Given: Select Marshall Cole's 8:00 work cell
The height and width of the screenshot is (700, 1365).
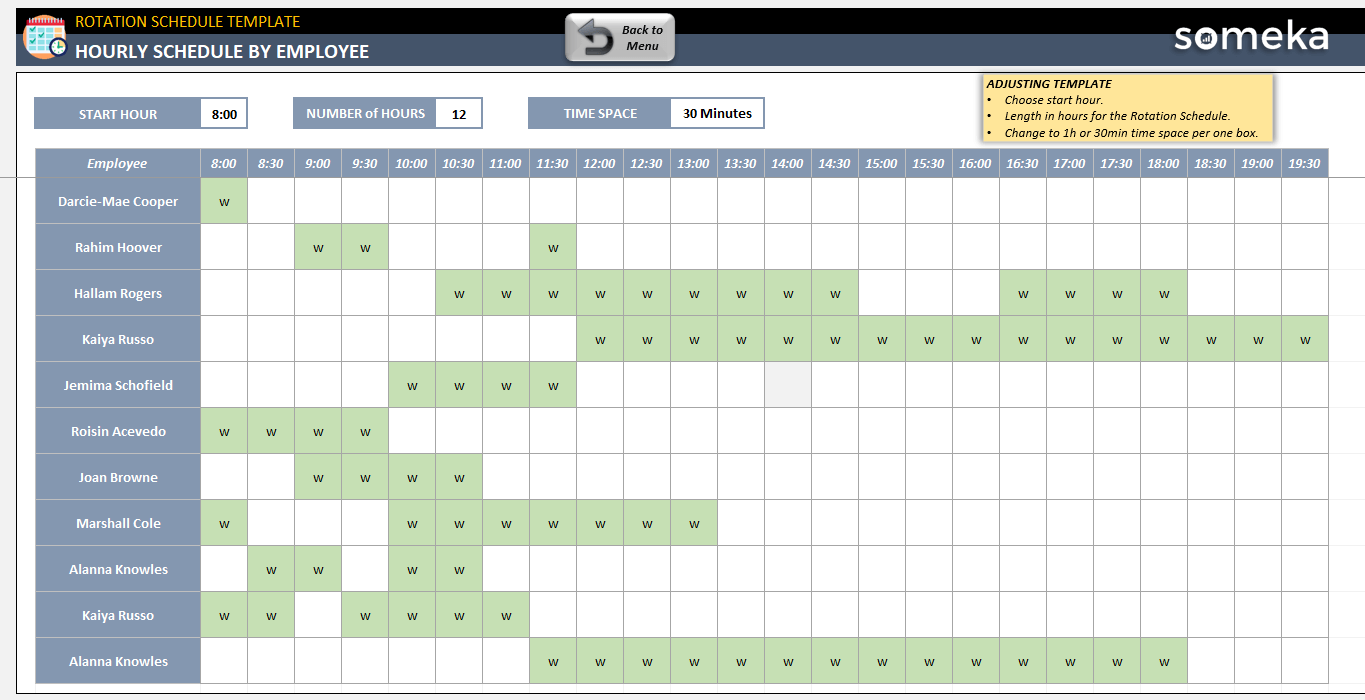Looking at the screenshot, I should [223, 522].
